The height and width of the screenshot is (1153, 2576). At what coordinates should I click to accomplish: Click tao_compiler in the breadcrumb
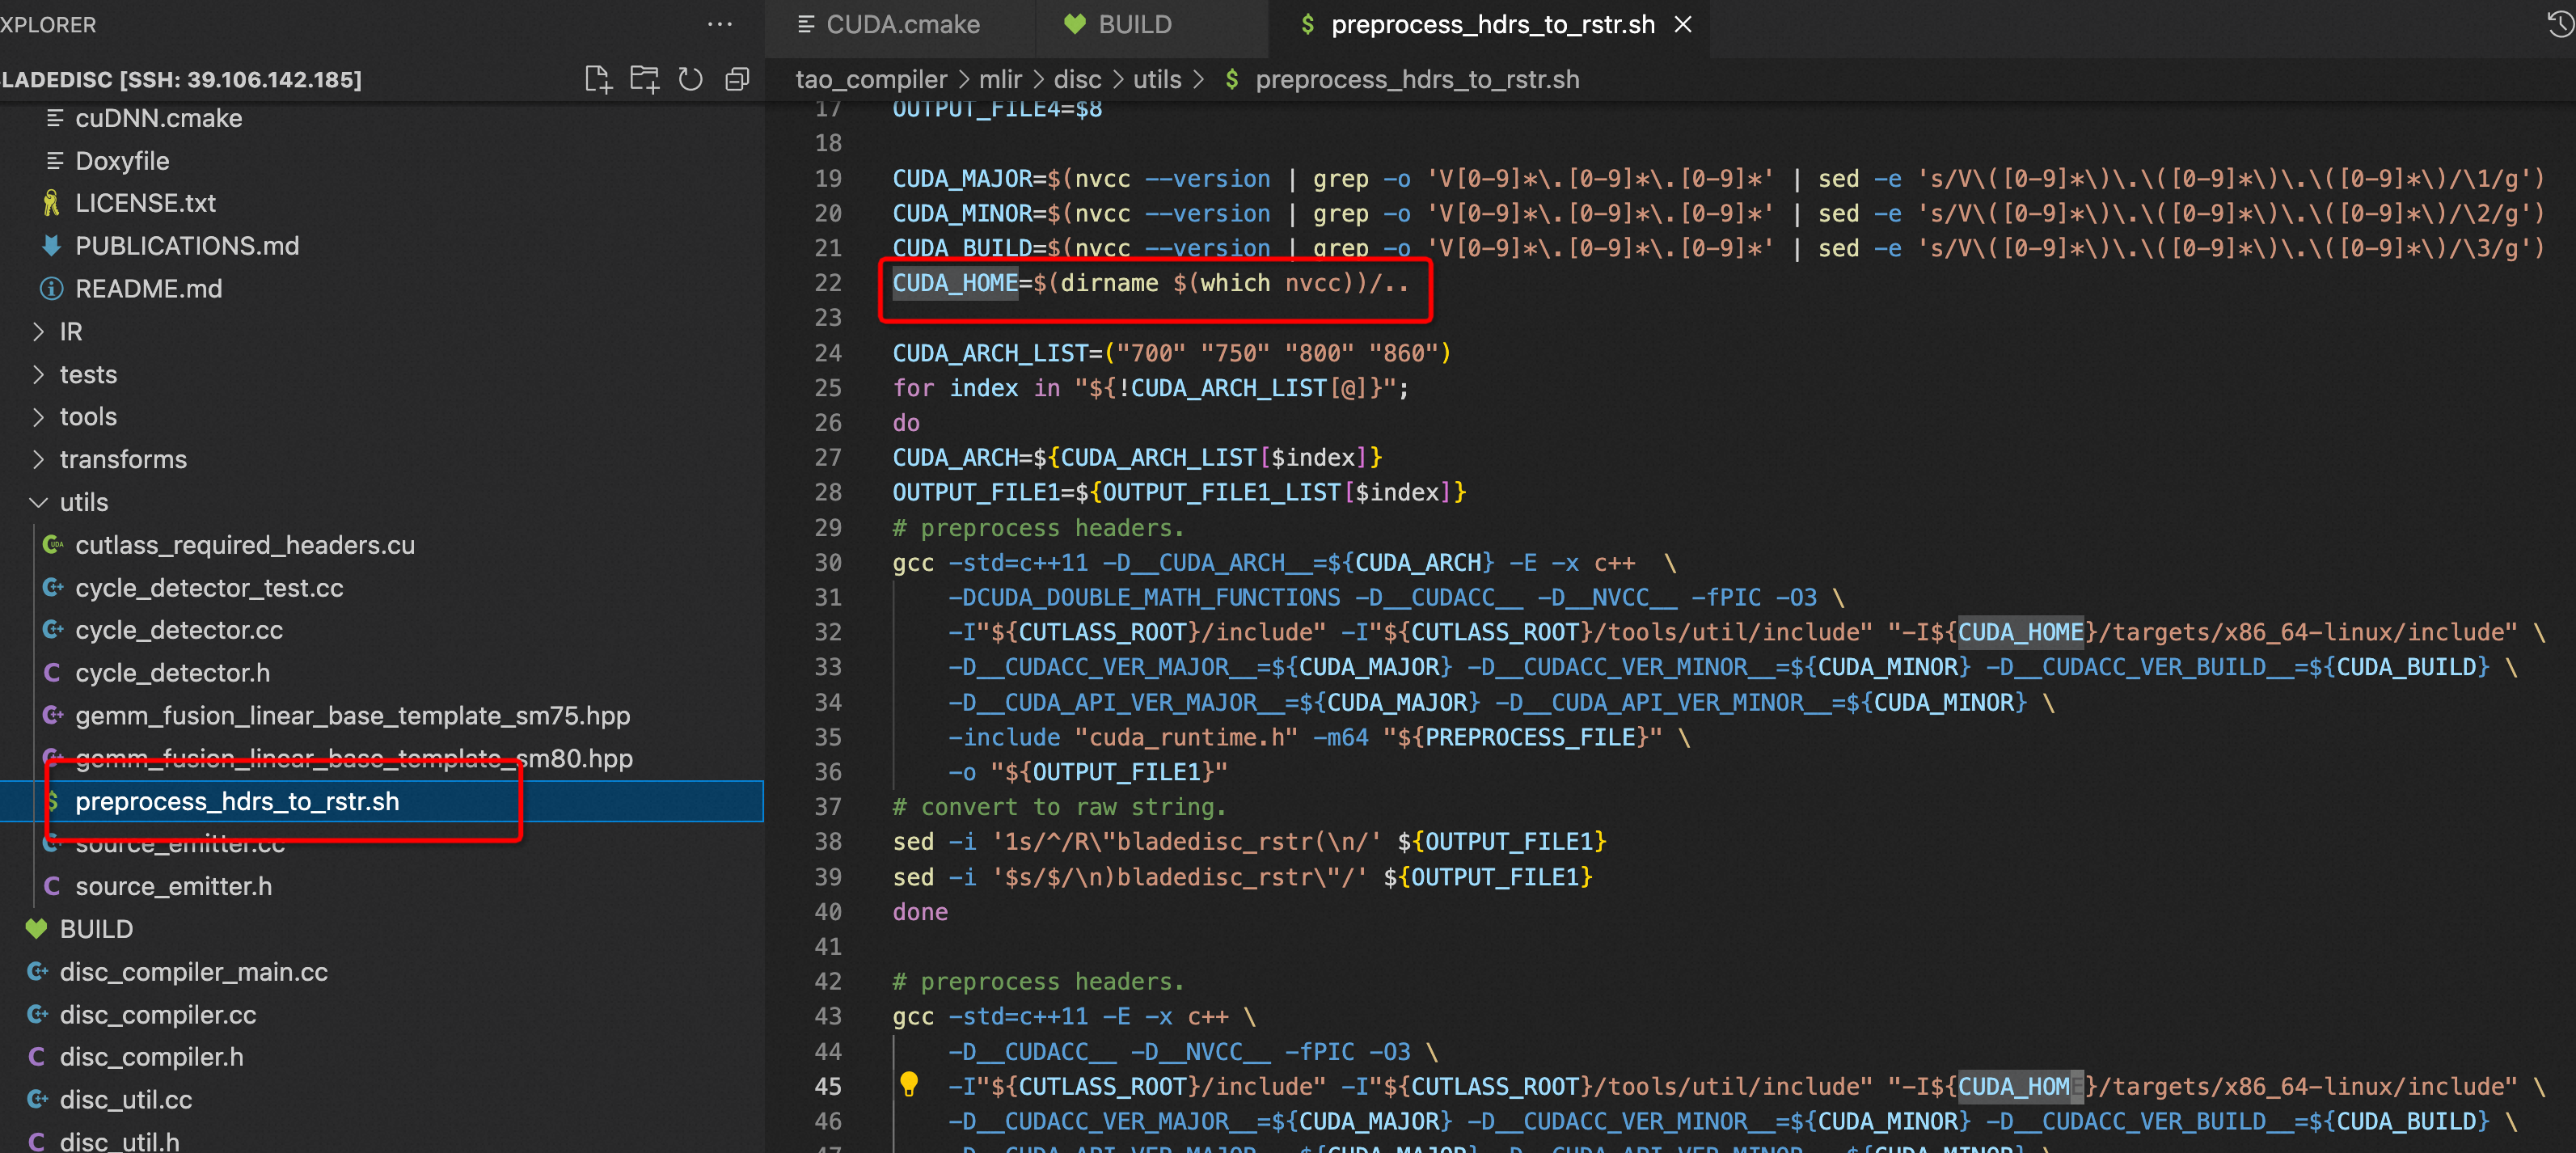[870, 79]
